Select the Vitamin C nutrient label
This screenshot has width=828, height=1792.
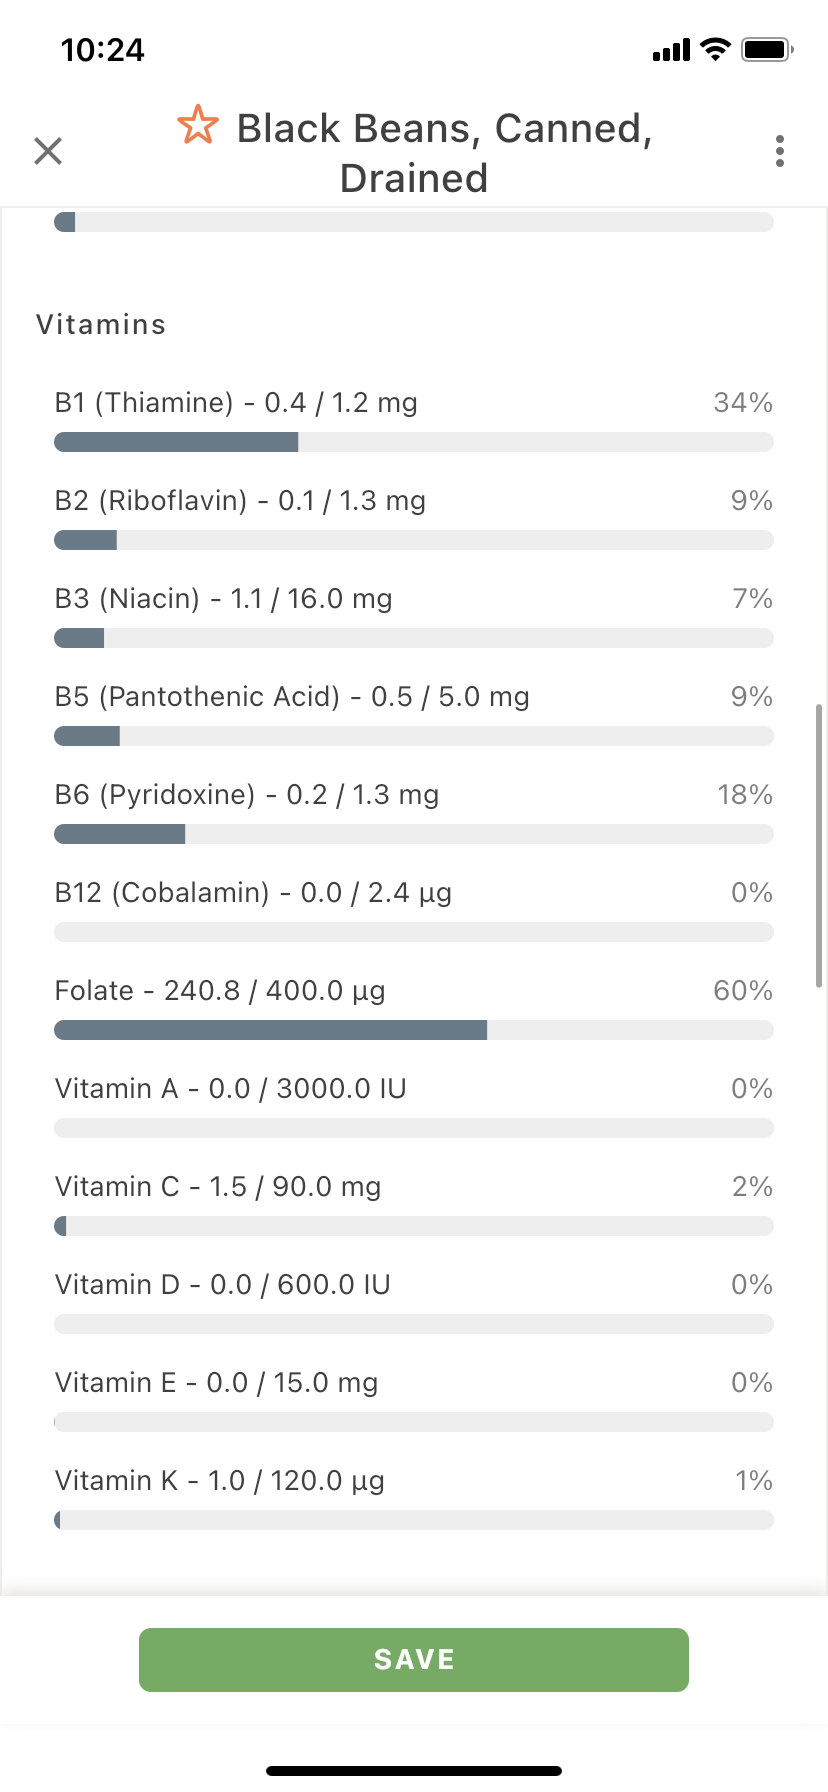click(x=218, y=1187)
